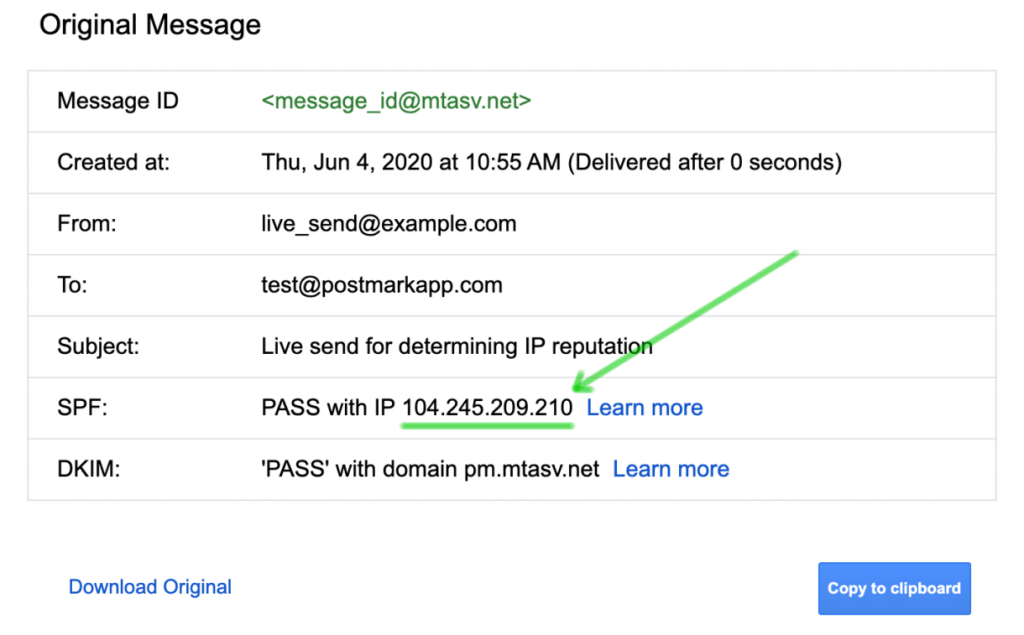This screenshot has width=1024, height=635.
Task: Click the Message ID row label
Action: tap(118, 101)
